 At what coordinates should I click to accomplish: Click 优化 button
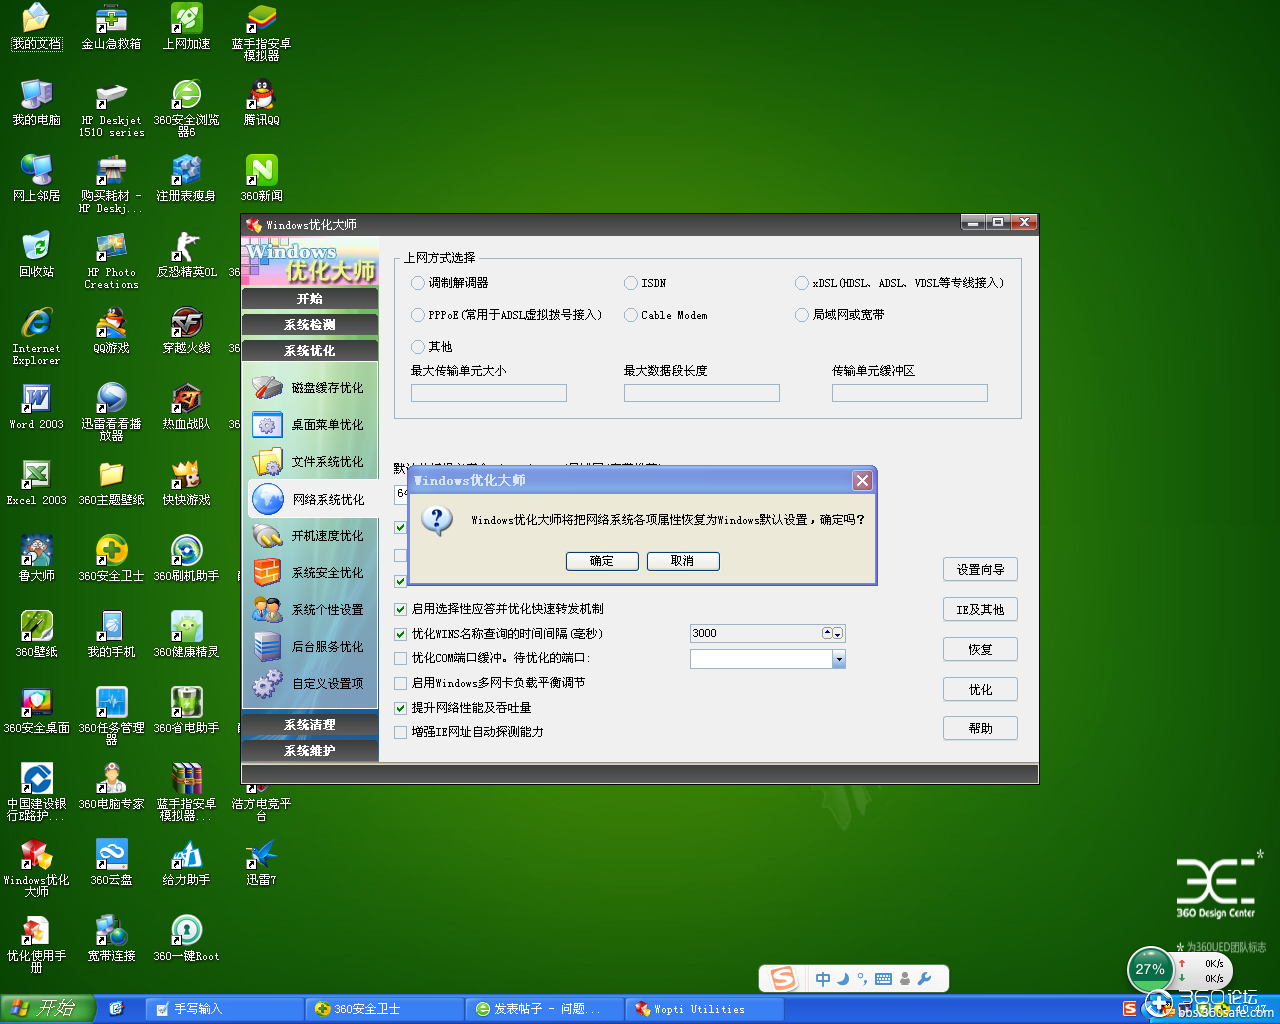coord(980,690)
